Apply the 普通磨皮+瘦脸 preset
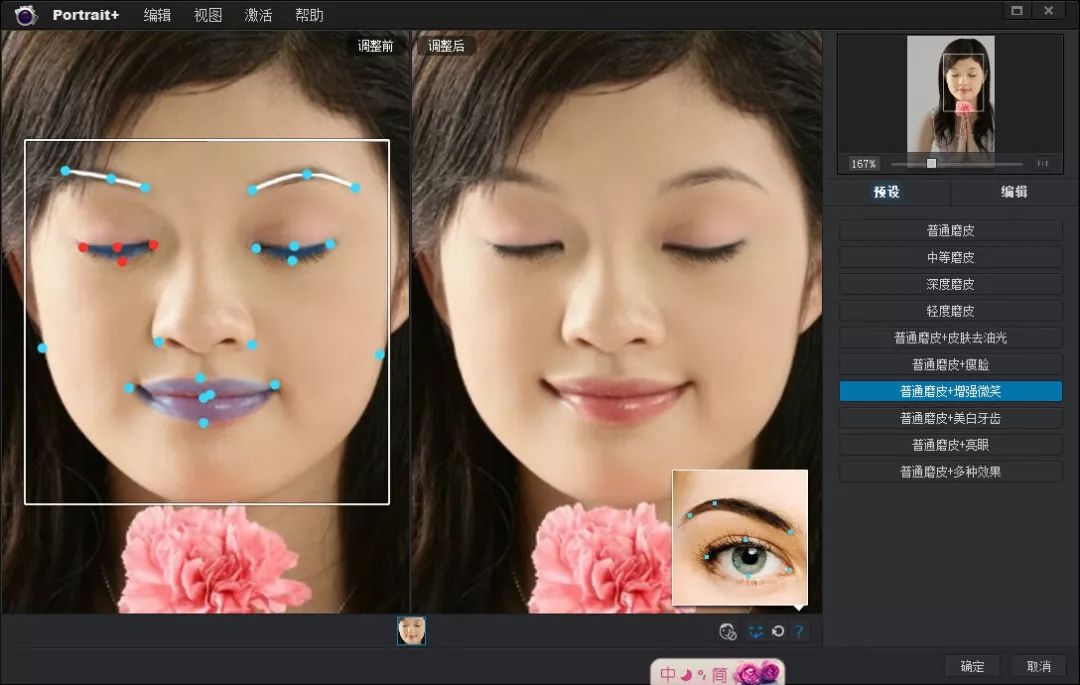Viewport: 1080px width, 685px height. 951,364
